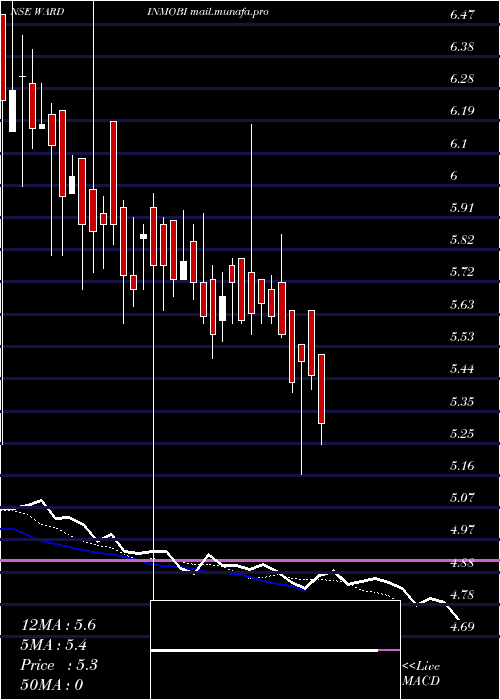
Task: Click the 5.25 price axis label
Action: coord(462,433)
